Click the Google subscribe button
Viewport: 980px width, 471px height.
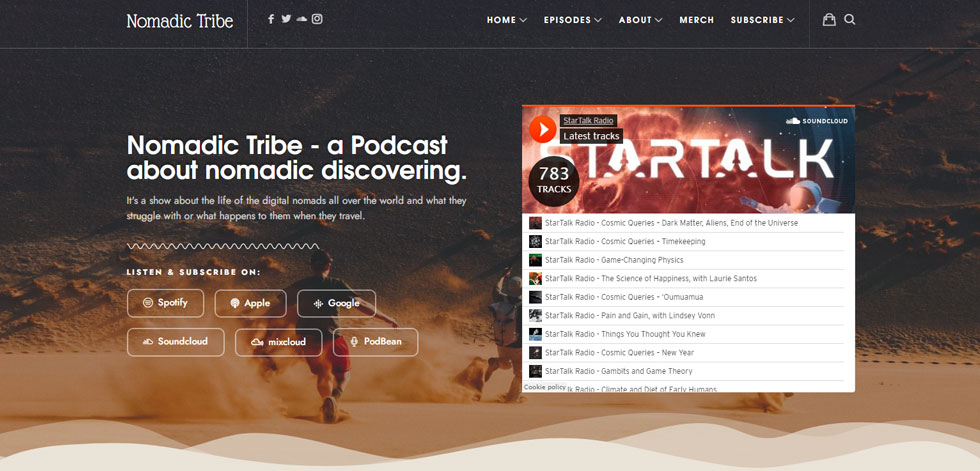click(x=336, y=304)
